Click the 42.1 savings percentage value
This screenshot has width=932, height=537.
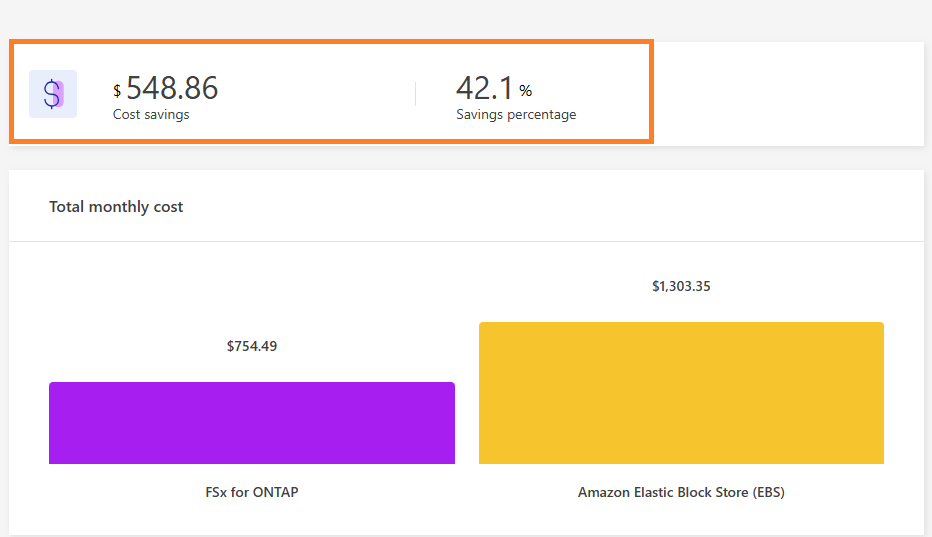click(x=484, y=89)
